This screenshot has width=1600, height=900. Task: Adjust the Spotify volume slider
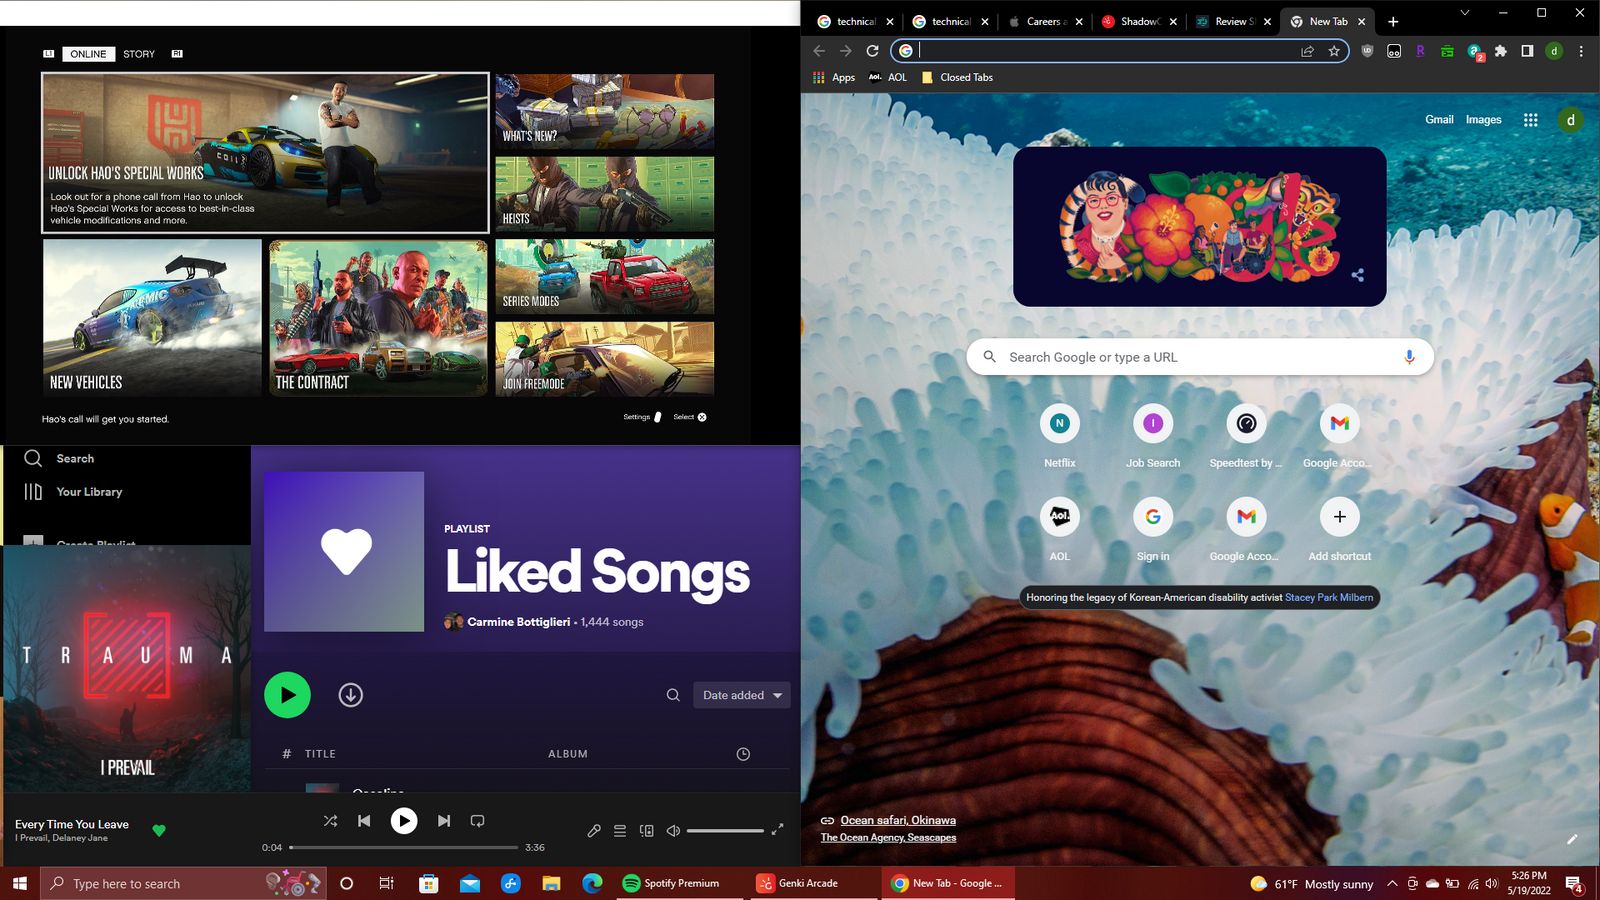(725, 831)
